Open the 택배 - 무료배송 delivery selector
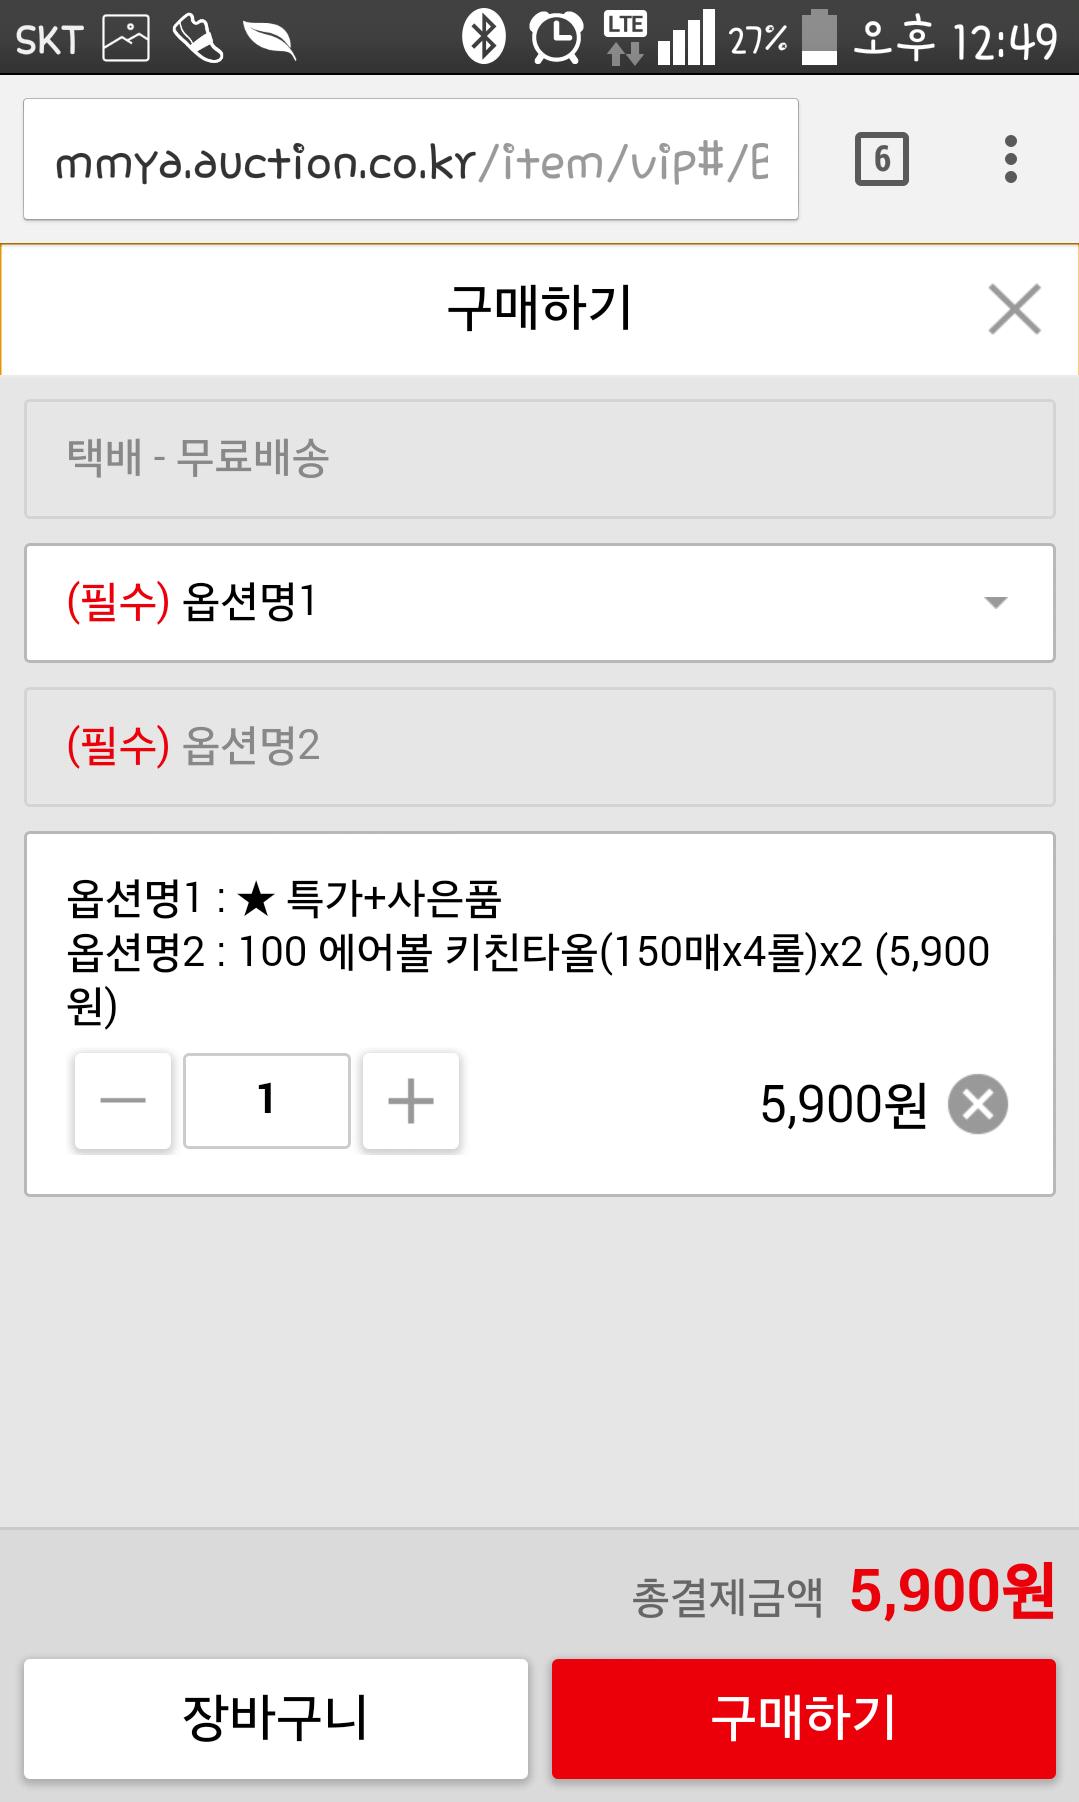The height and width of the screenshot is (1802, 1079). pyautogui.click(x=540, y=459)
